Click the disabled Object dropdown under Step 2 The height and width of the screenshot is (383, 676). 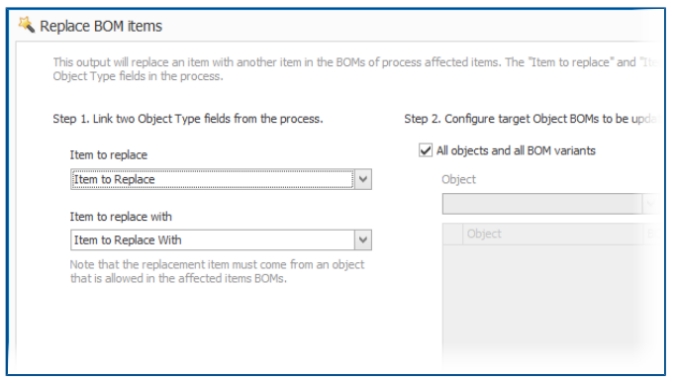click(x=550, y=204)
